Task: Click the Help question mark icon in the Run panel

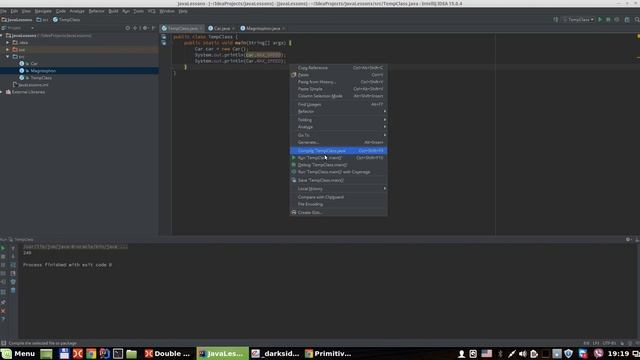Action: point(3,319)
